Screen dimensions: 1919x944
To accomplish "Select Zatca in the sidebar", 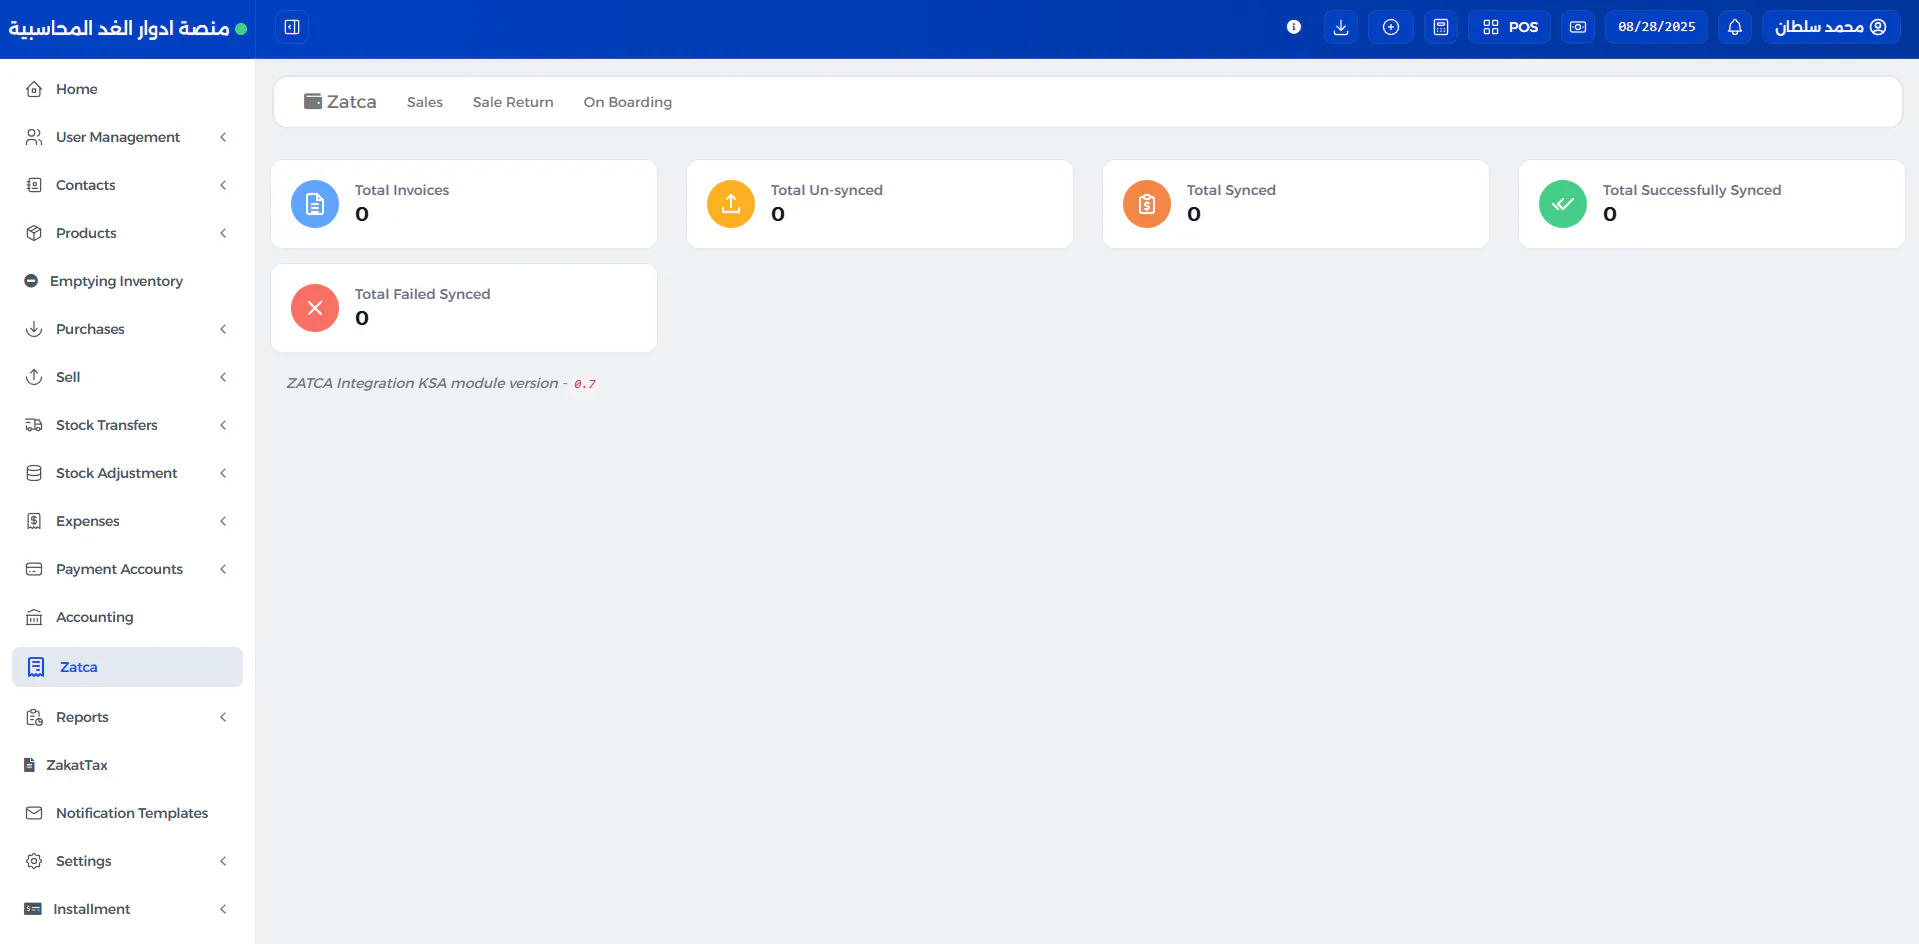I will tap(127, 667).
